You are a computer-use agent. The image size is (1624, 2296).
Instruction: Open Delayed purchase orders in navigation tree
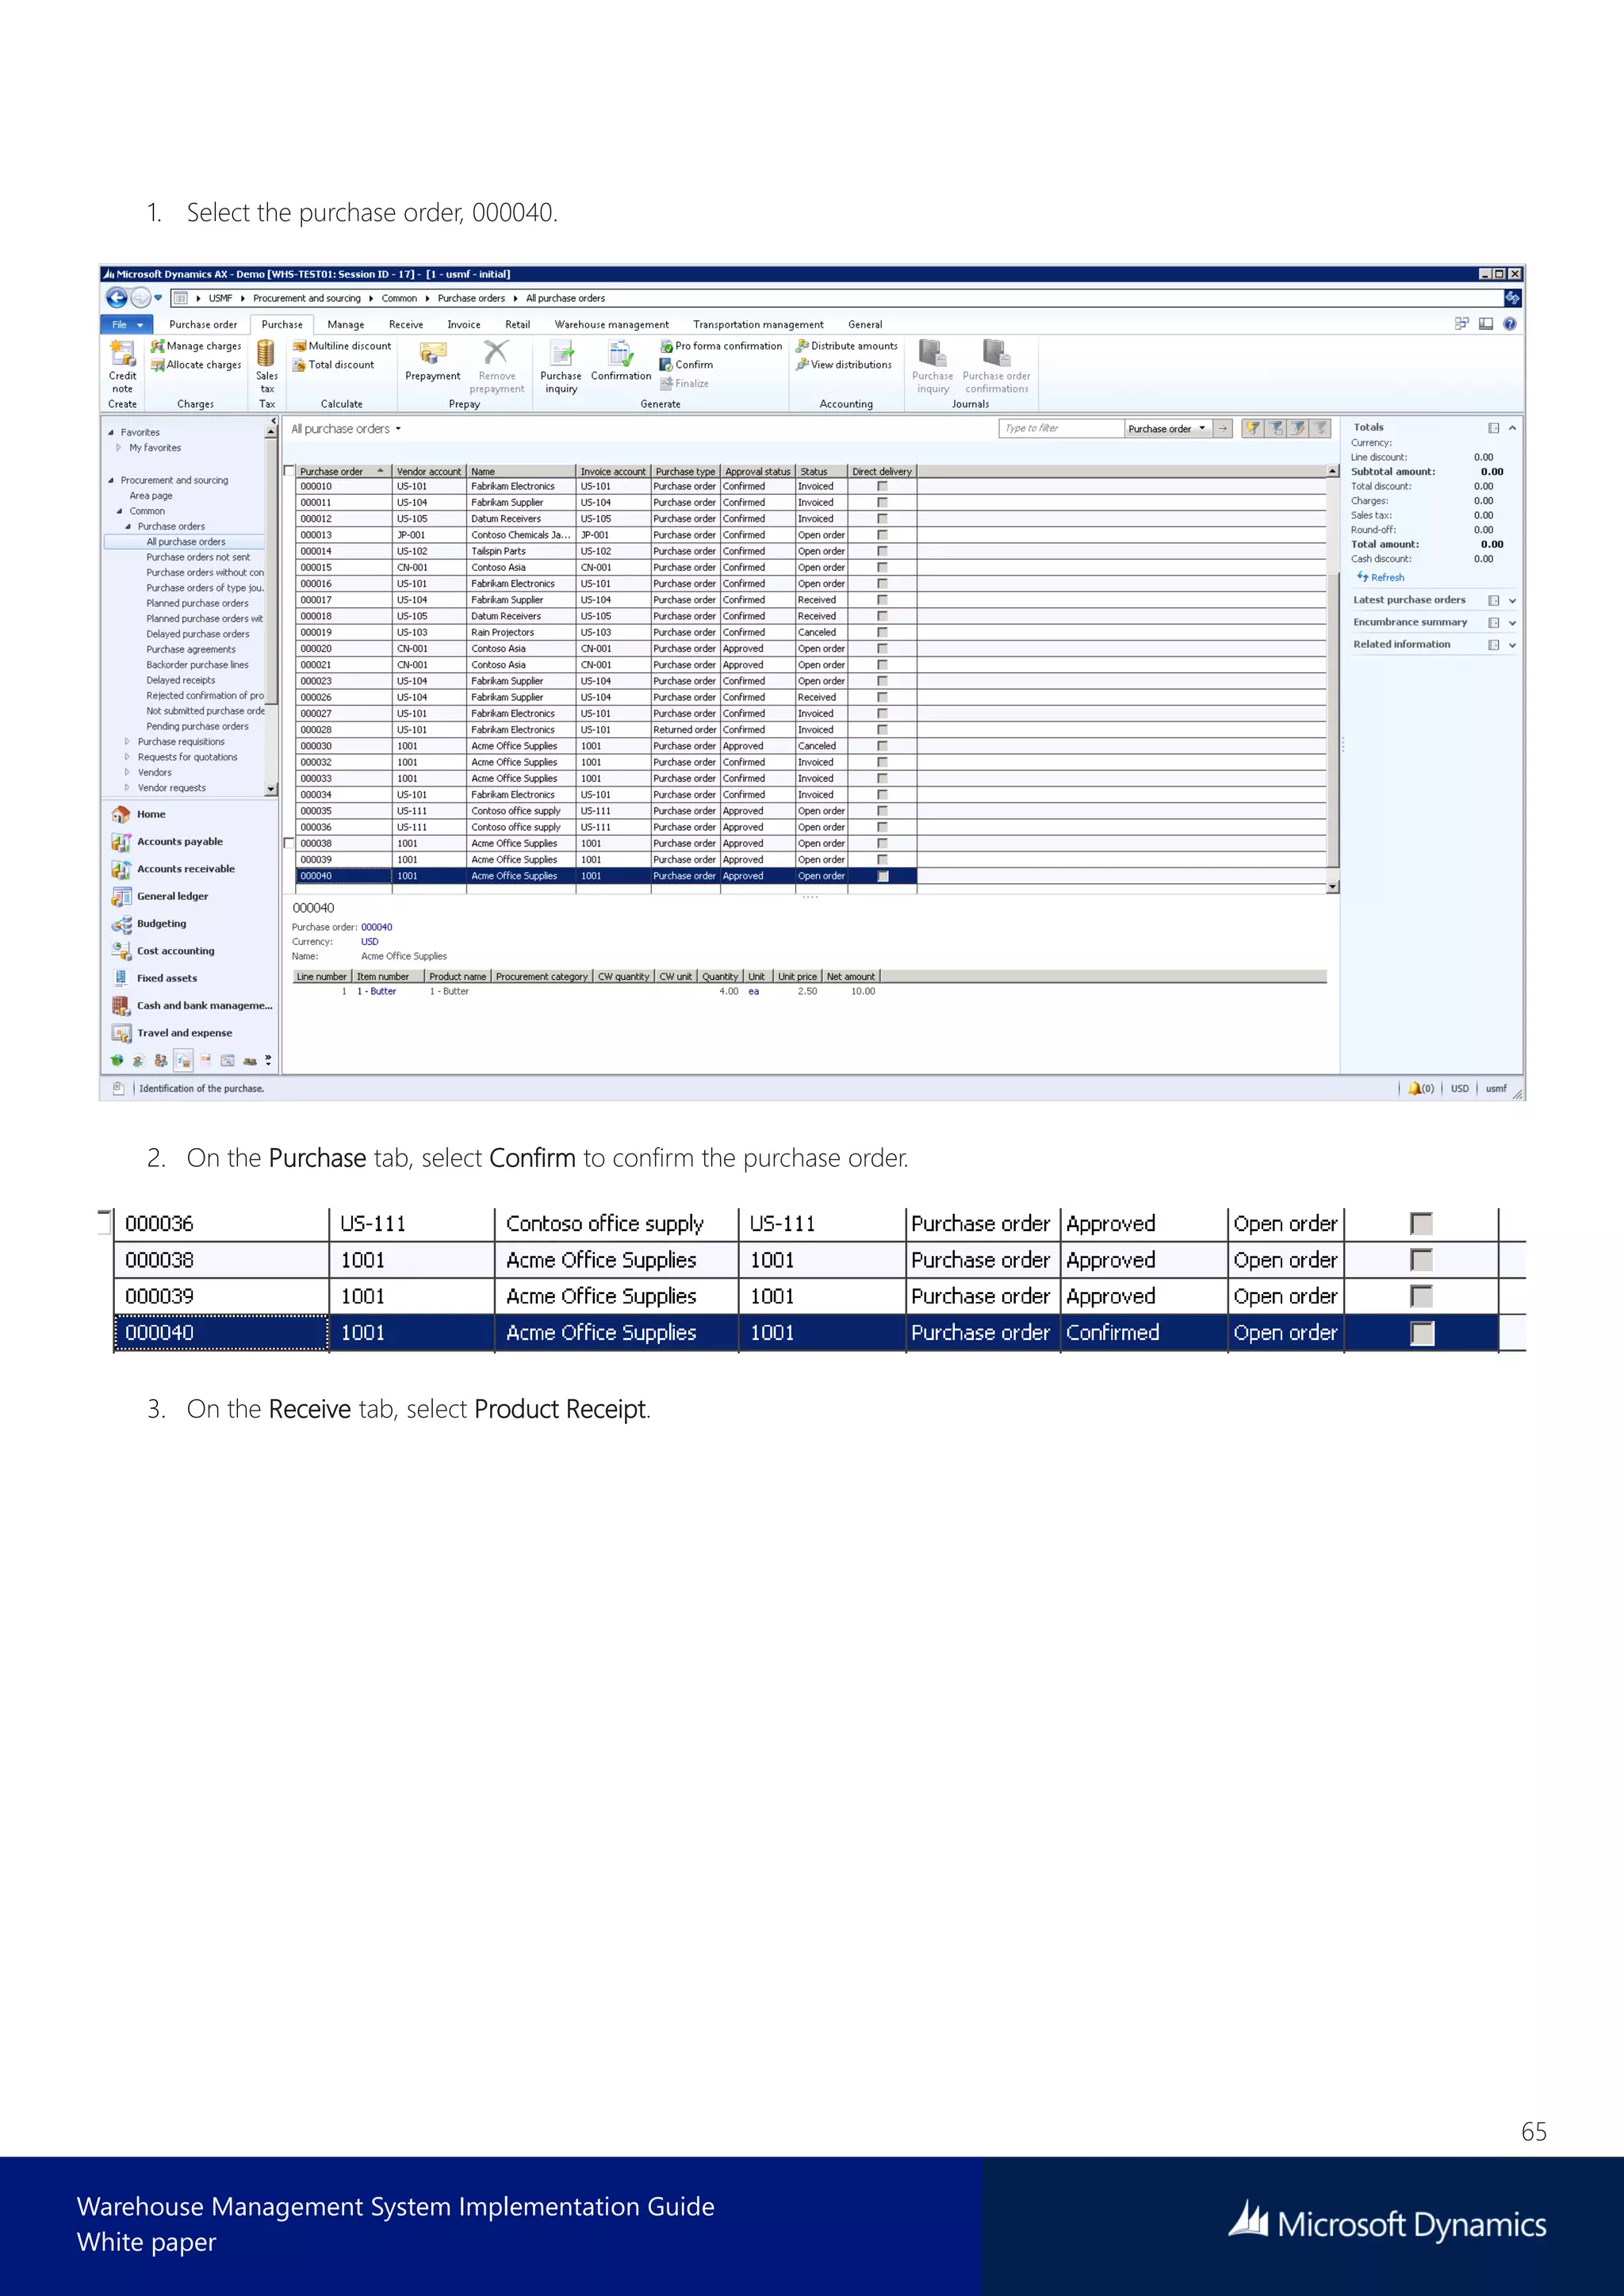[198, 634]
